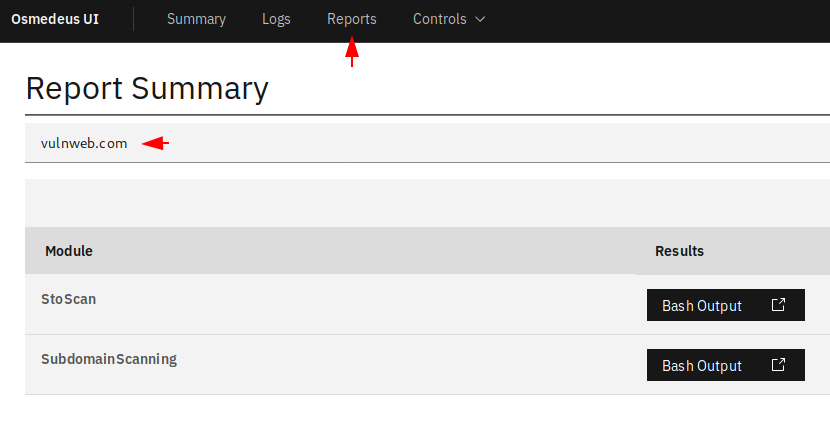Image resolution: width=830 pixels, height=431 pixels.
Task: Click the Results column header
Action: (x=679, y=251)
